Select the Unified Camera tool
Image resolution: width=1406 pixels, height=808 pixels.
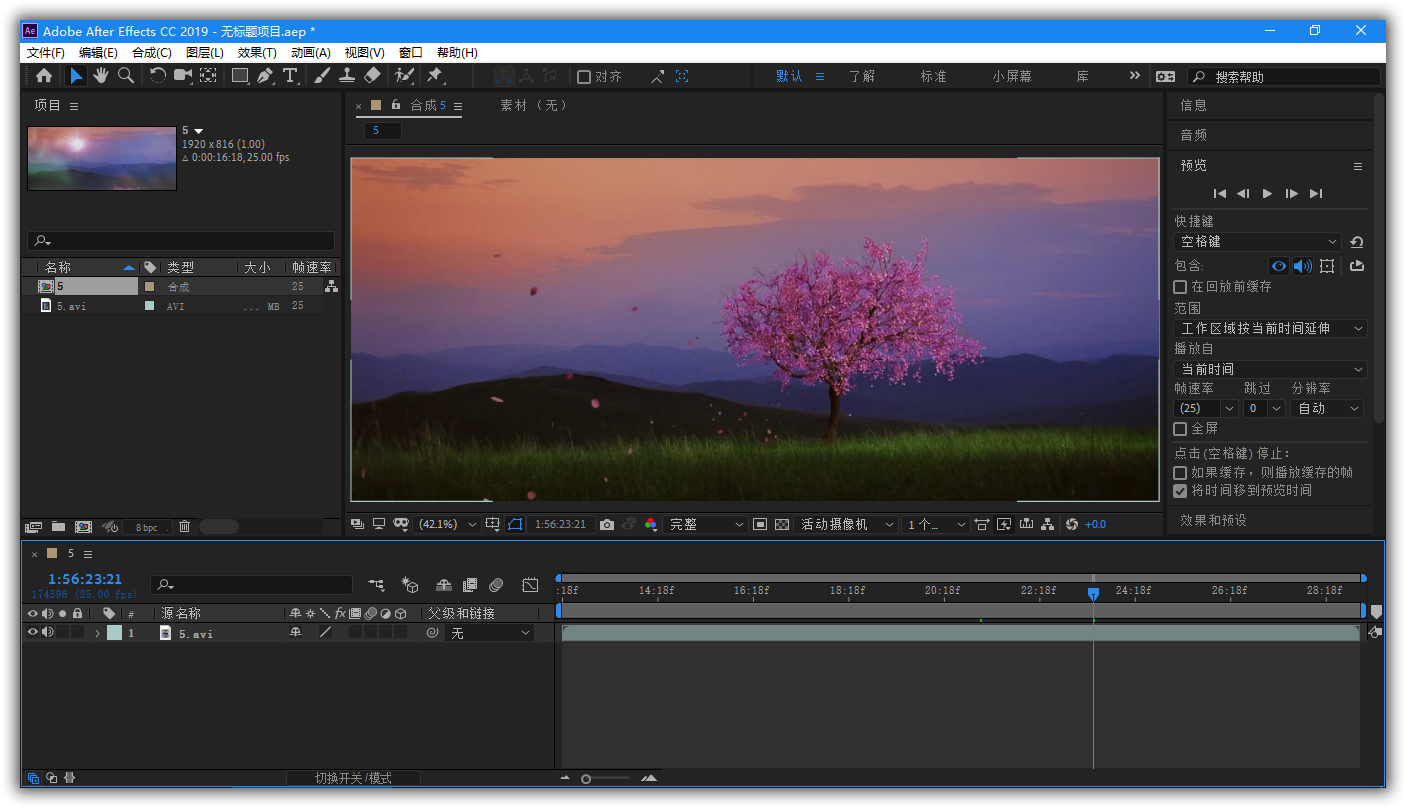pos(183,76)
